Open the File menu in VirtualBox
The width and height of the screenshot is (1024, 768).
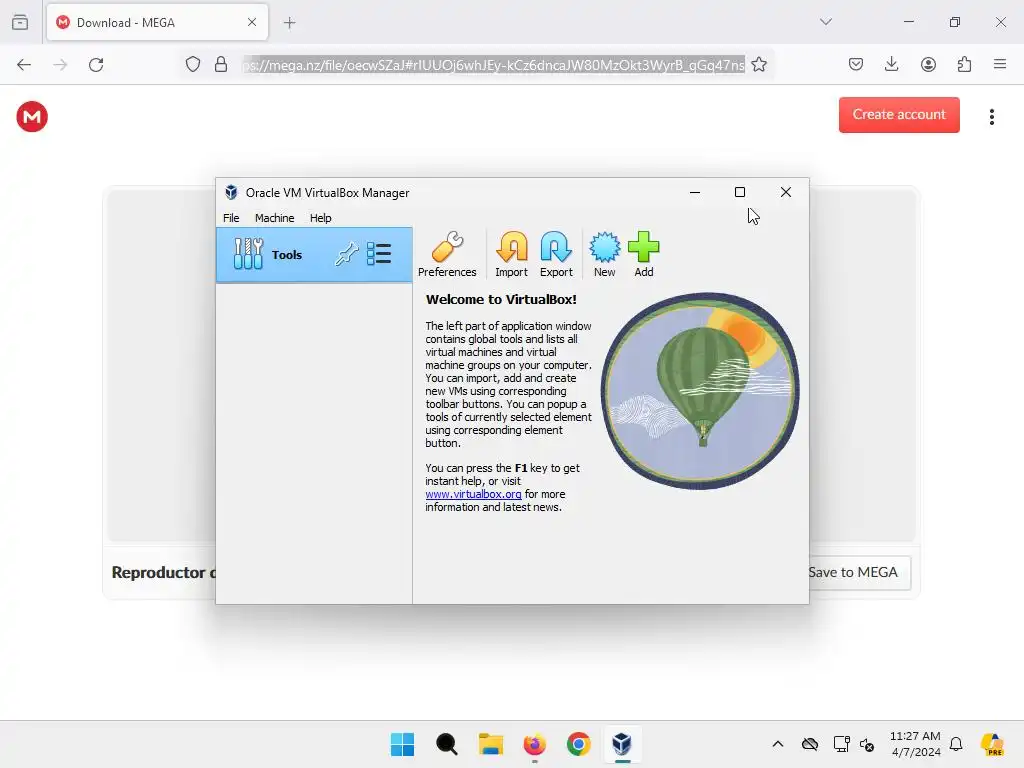pyautogui.click(x=231, y=218)
